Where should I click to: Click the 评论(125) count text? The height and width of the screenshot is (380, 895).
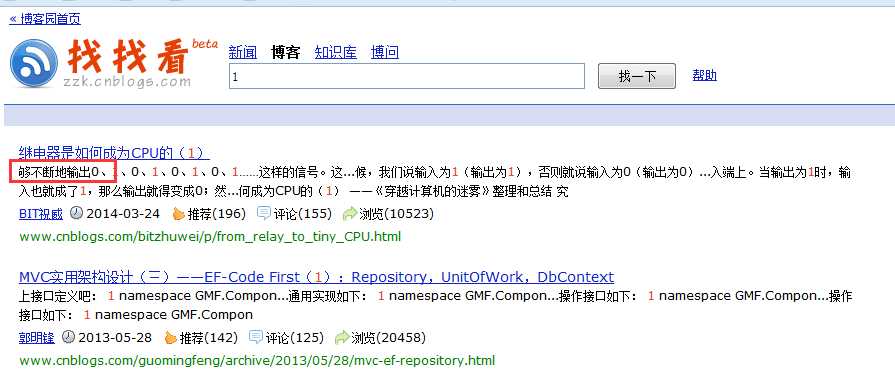pyautogui.click(x=295, y=338)
